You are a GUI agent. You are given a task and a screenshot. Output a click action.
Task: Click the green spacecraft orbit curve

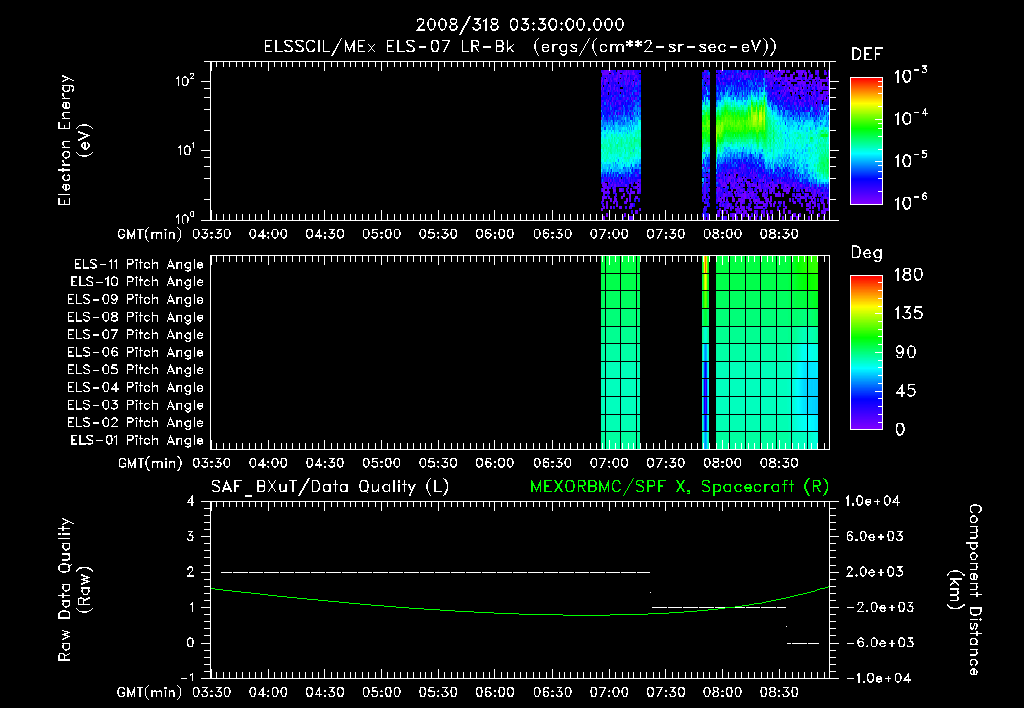pos(519,613)
